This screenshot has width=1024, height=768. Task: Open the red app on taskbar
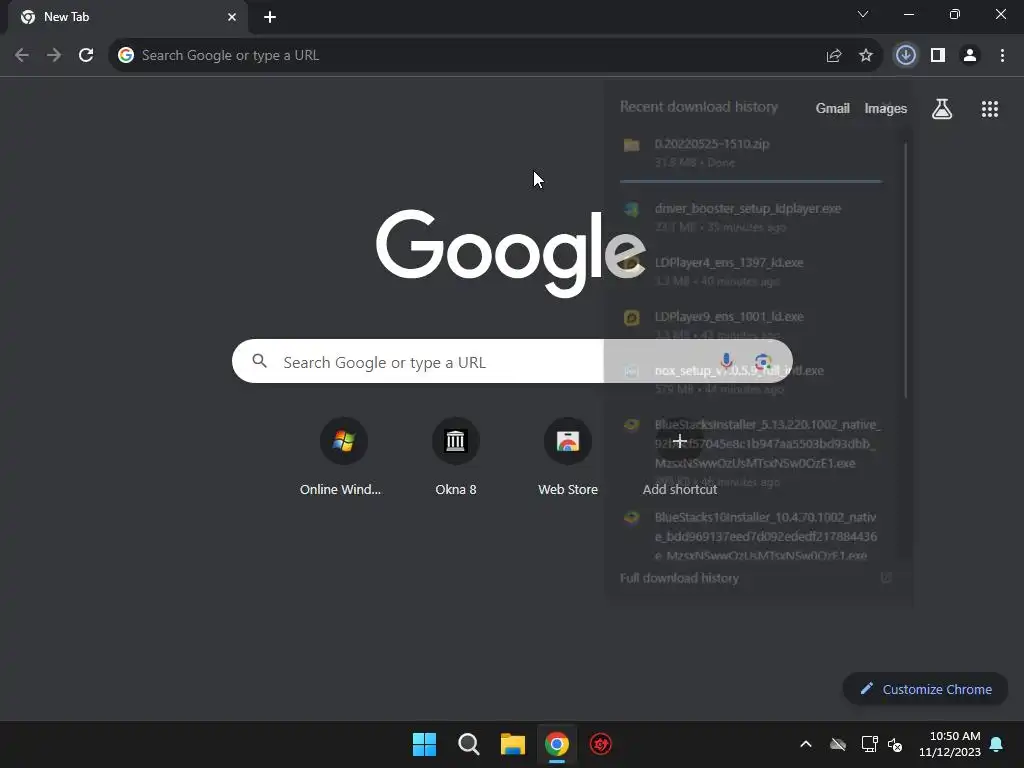(x=601, y=744)
